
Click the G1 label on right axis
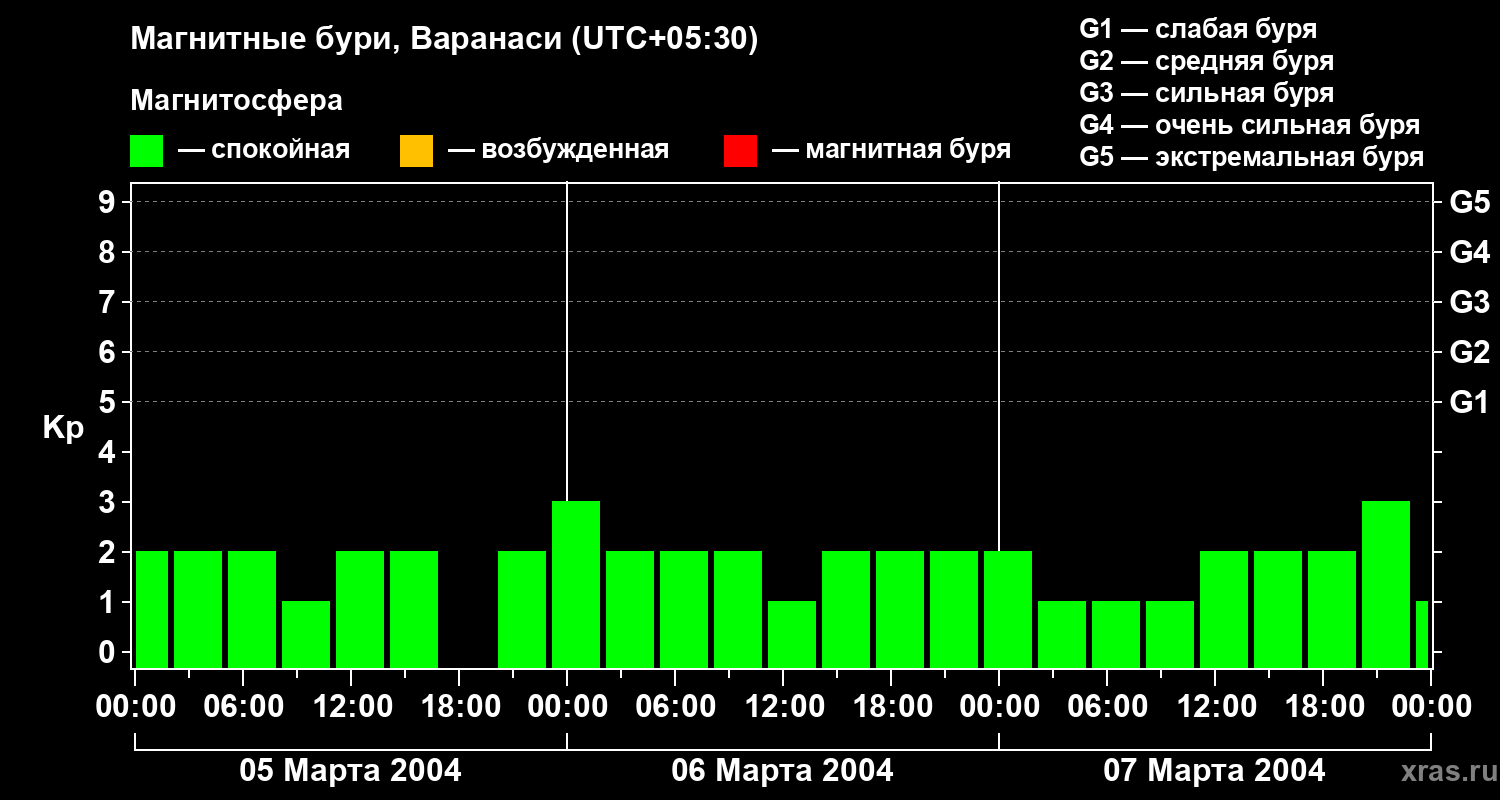tap(1470, 402)
